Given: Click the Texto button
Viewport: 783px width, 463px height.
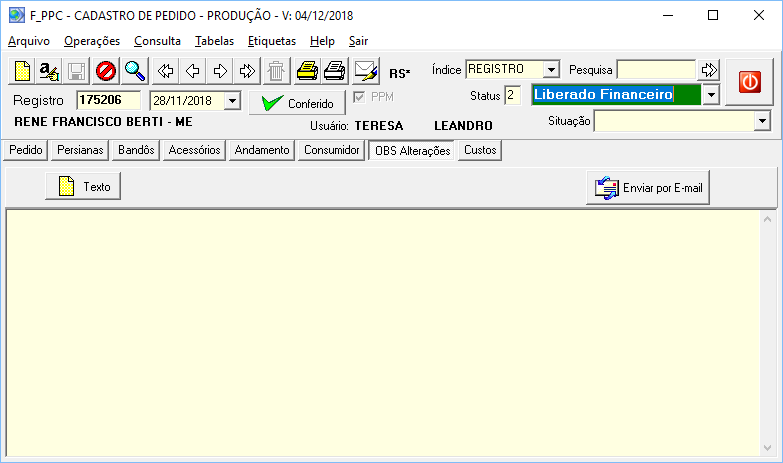Looking at the screenshot, I should coord(83,186).
